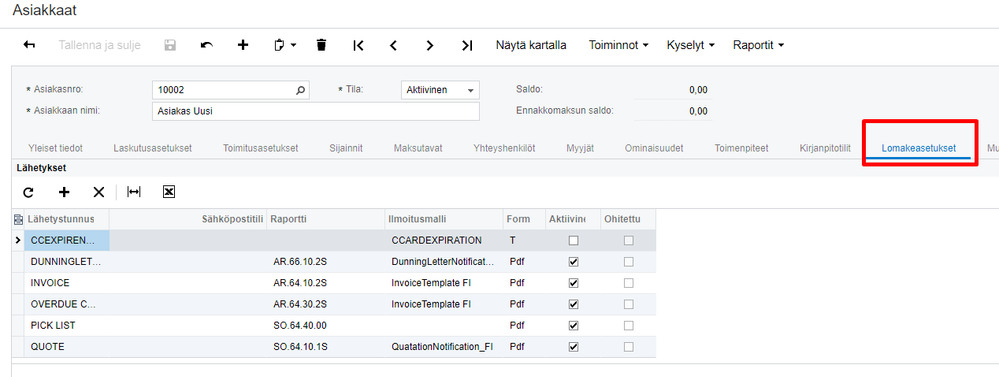999x377 pixels.
Task: Toggle Aktiivinen checkbox for OVERDUE C row
Action: (x=573, y=304)
